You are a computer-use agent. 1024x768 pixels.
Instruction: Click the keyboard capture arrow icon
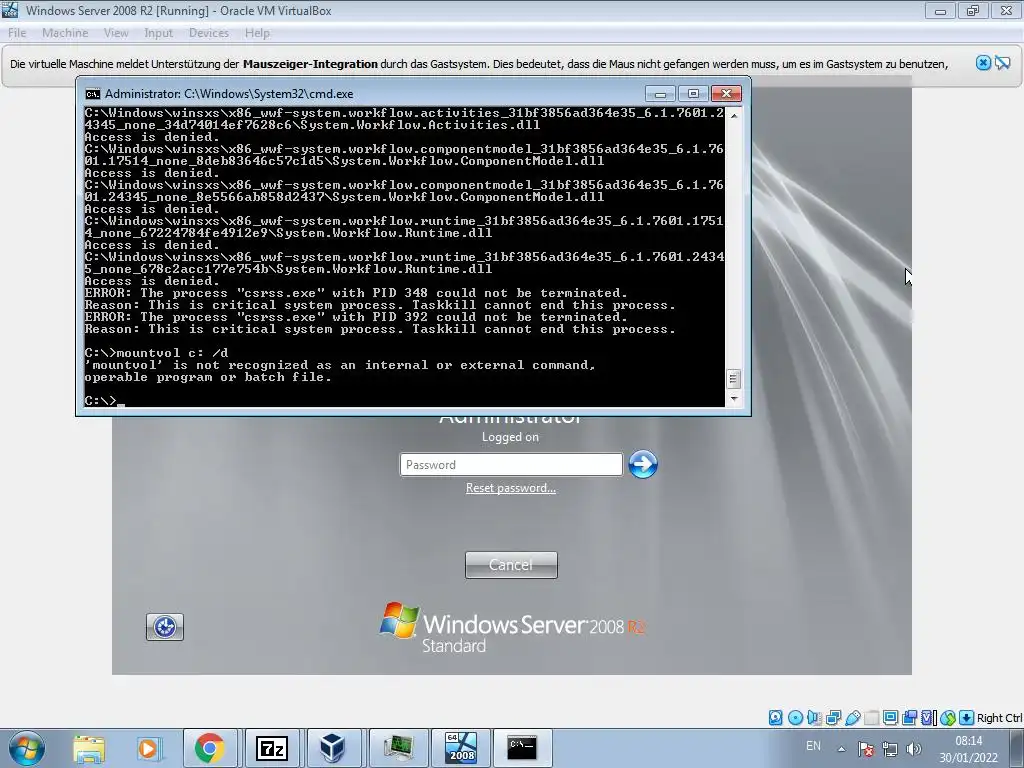pyautogui.click(x=967, y=718)
